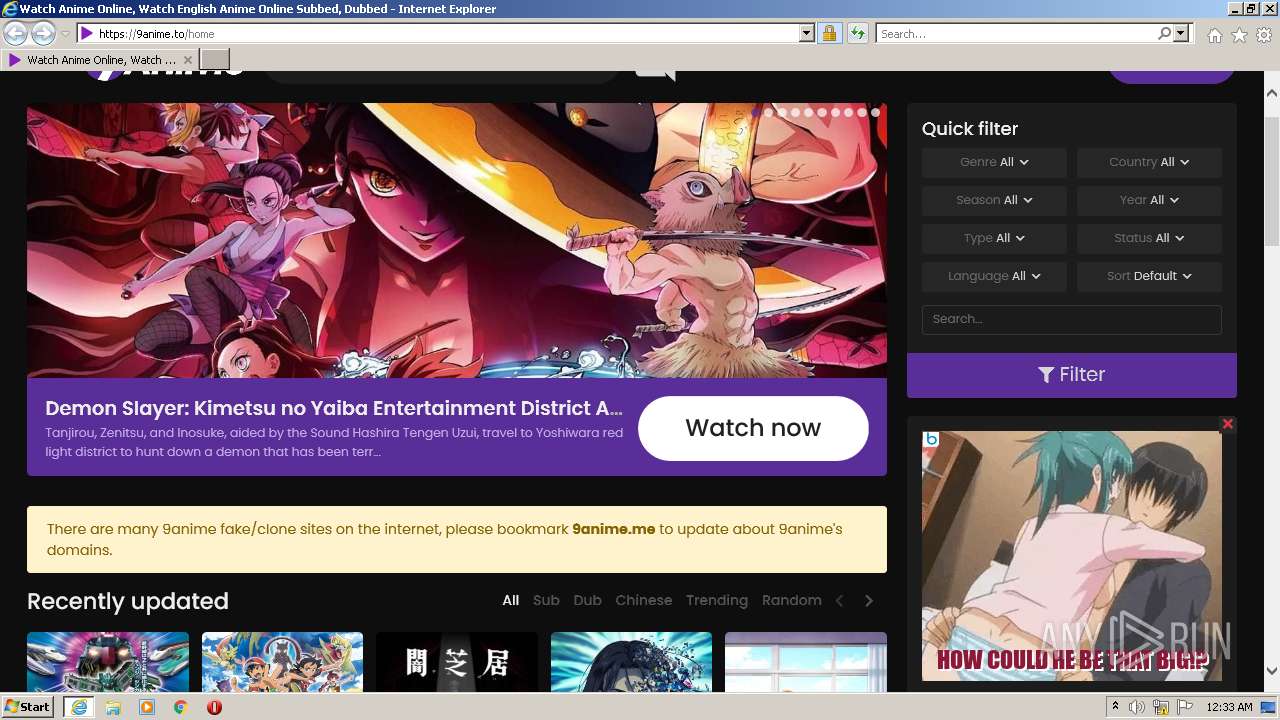Click the IE Search box
Viewport: 1280px width, 720px height.
coord(1016,33)
